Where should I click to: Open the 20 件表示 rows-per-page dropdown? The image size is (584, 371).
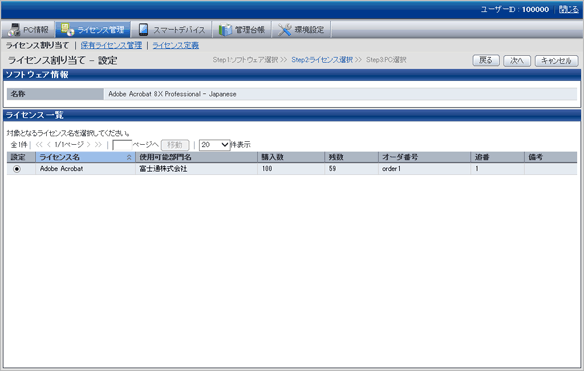pyautogui.click(x=215, y=145)
